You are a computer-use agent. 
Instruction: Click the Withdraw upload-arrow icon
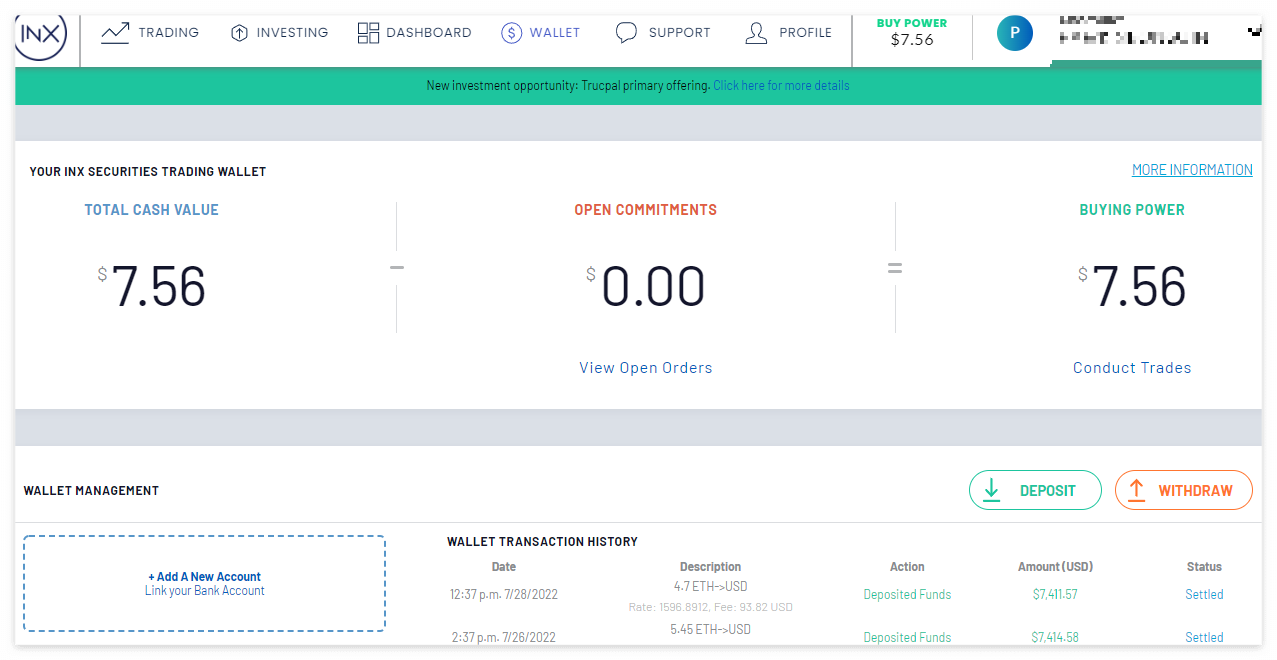click(1136, 490)
